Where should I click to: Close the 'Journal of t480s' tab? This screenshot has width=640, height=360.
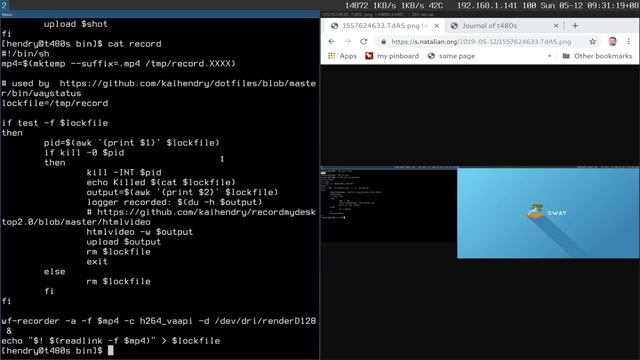pyautogui.click(x=556, y=26)
